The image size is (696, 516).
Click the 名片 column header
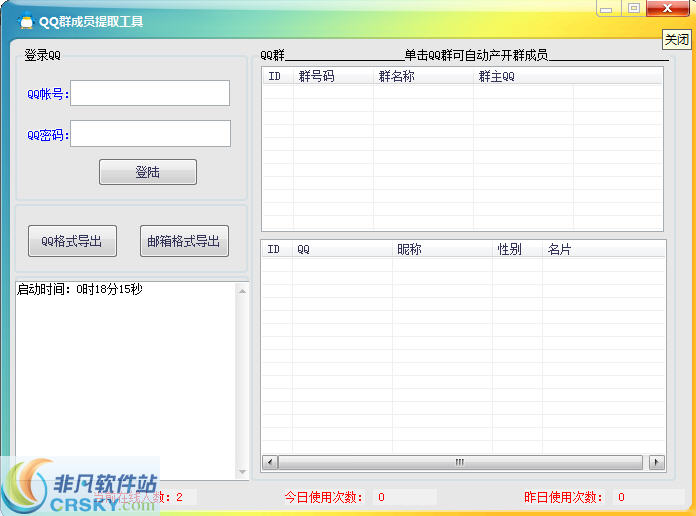[603, 250]
